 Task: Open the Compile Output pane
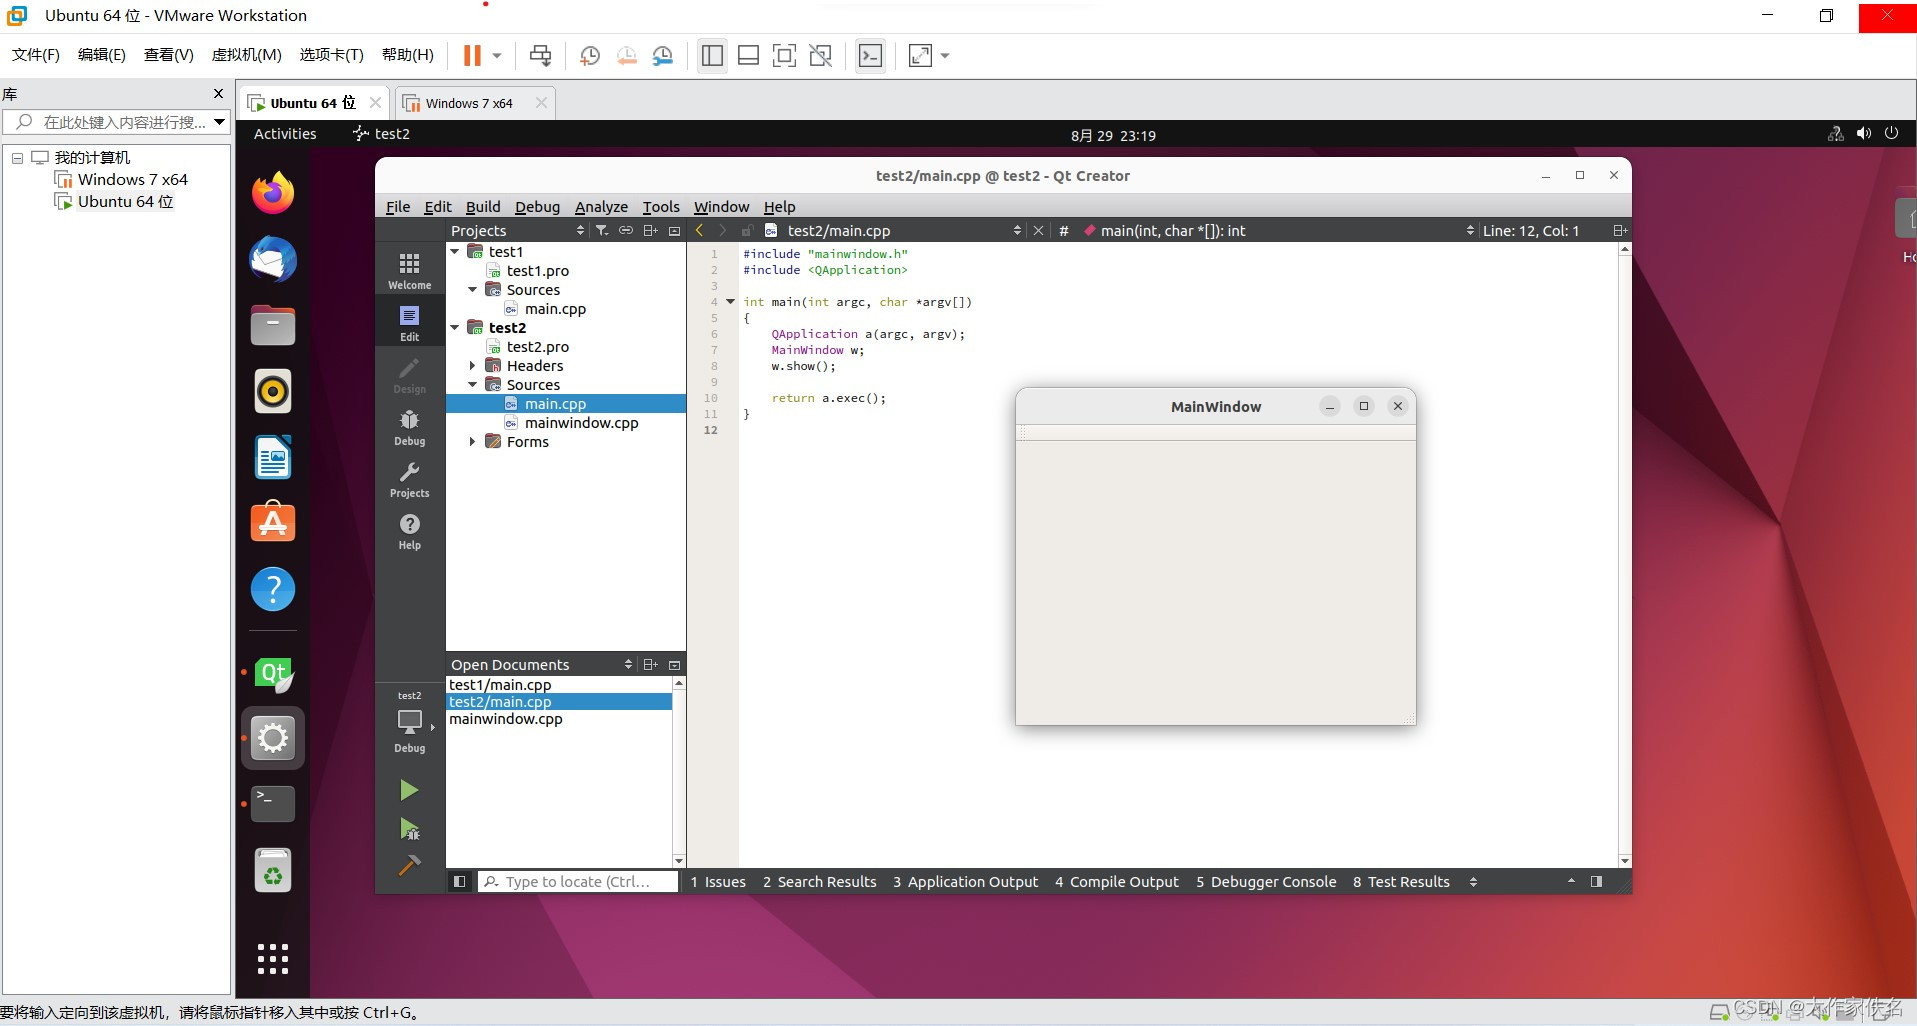point(1116,882)
